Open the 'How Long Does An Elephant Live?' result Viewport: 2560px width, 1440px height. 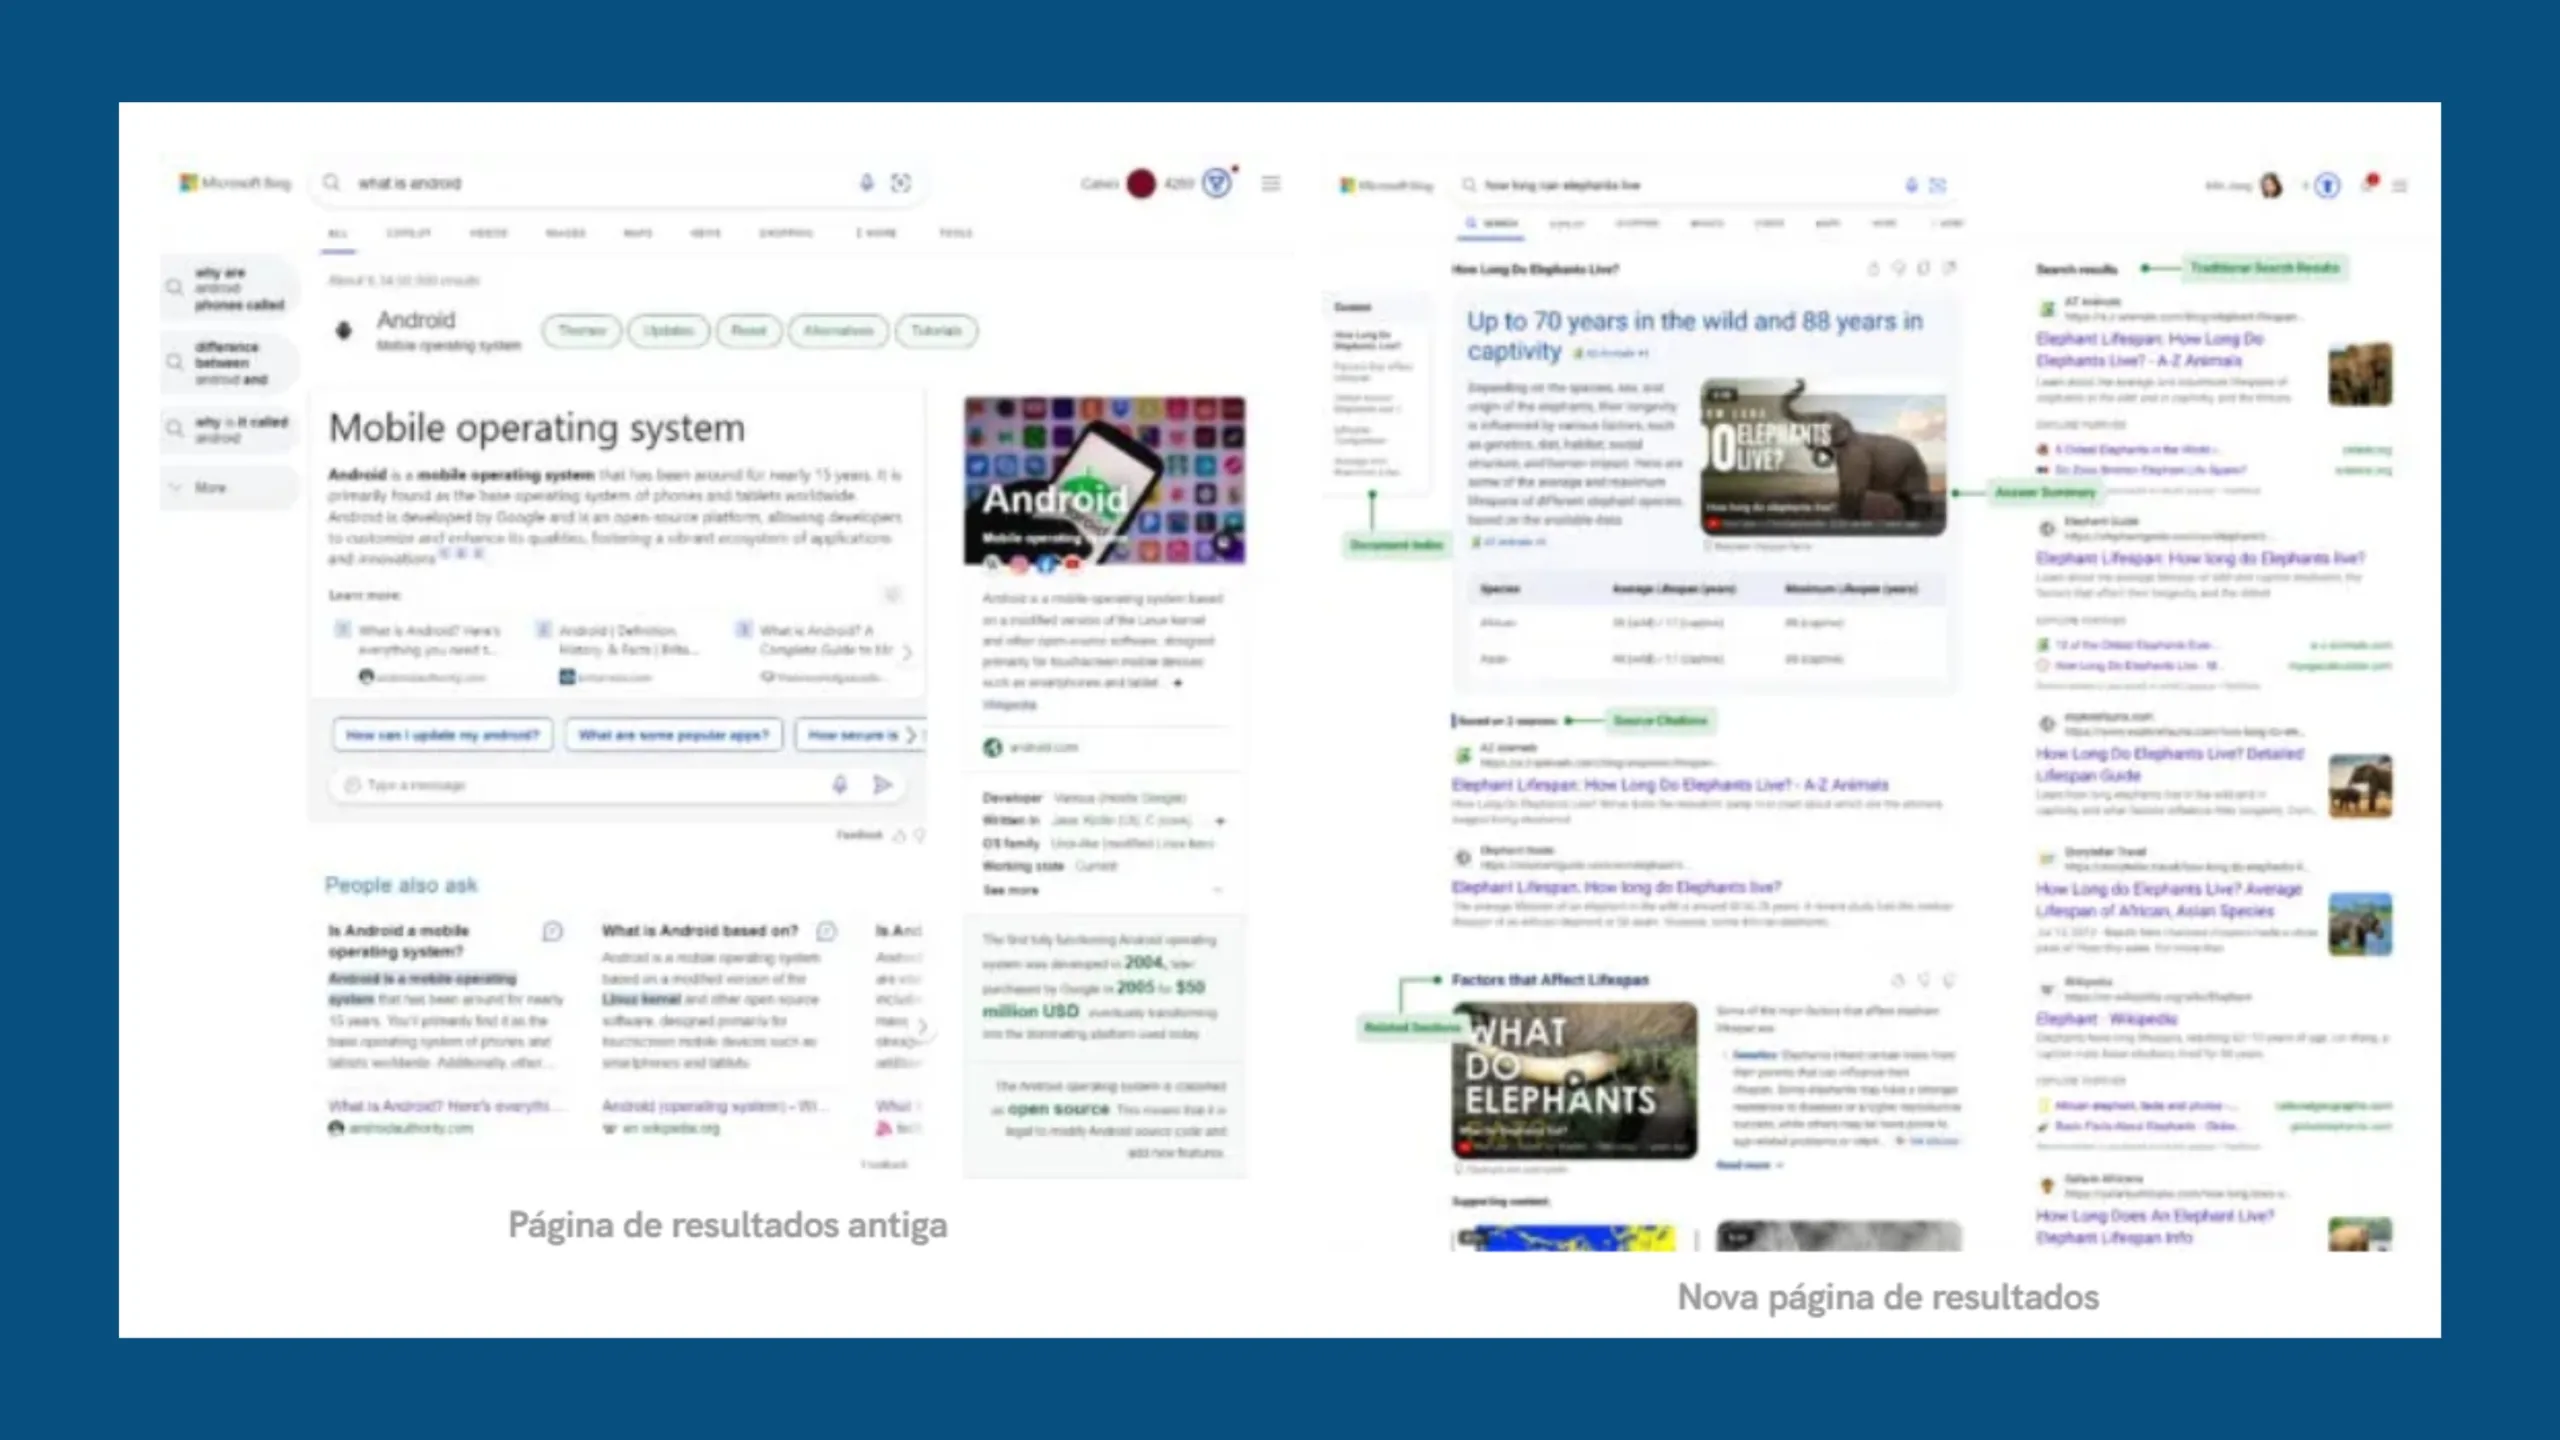coord(2156,1227)
